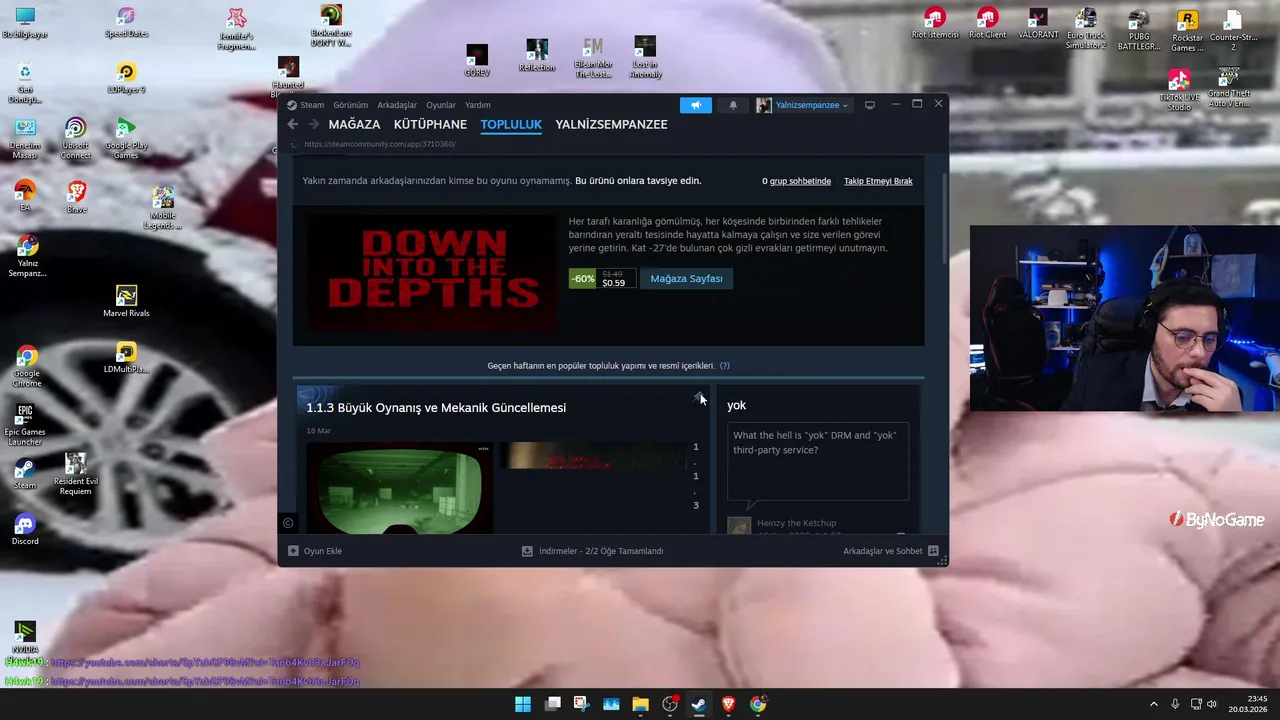Image resolution: width=1280 pixels, height=720 pixels.
Task: Click the Oyun Ekle plus icon
Action: tap(293, 551)
